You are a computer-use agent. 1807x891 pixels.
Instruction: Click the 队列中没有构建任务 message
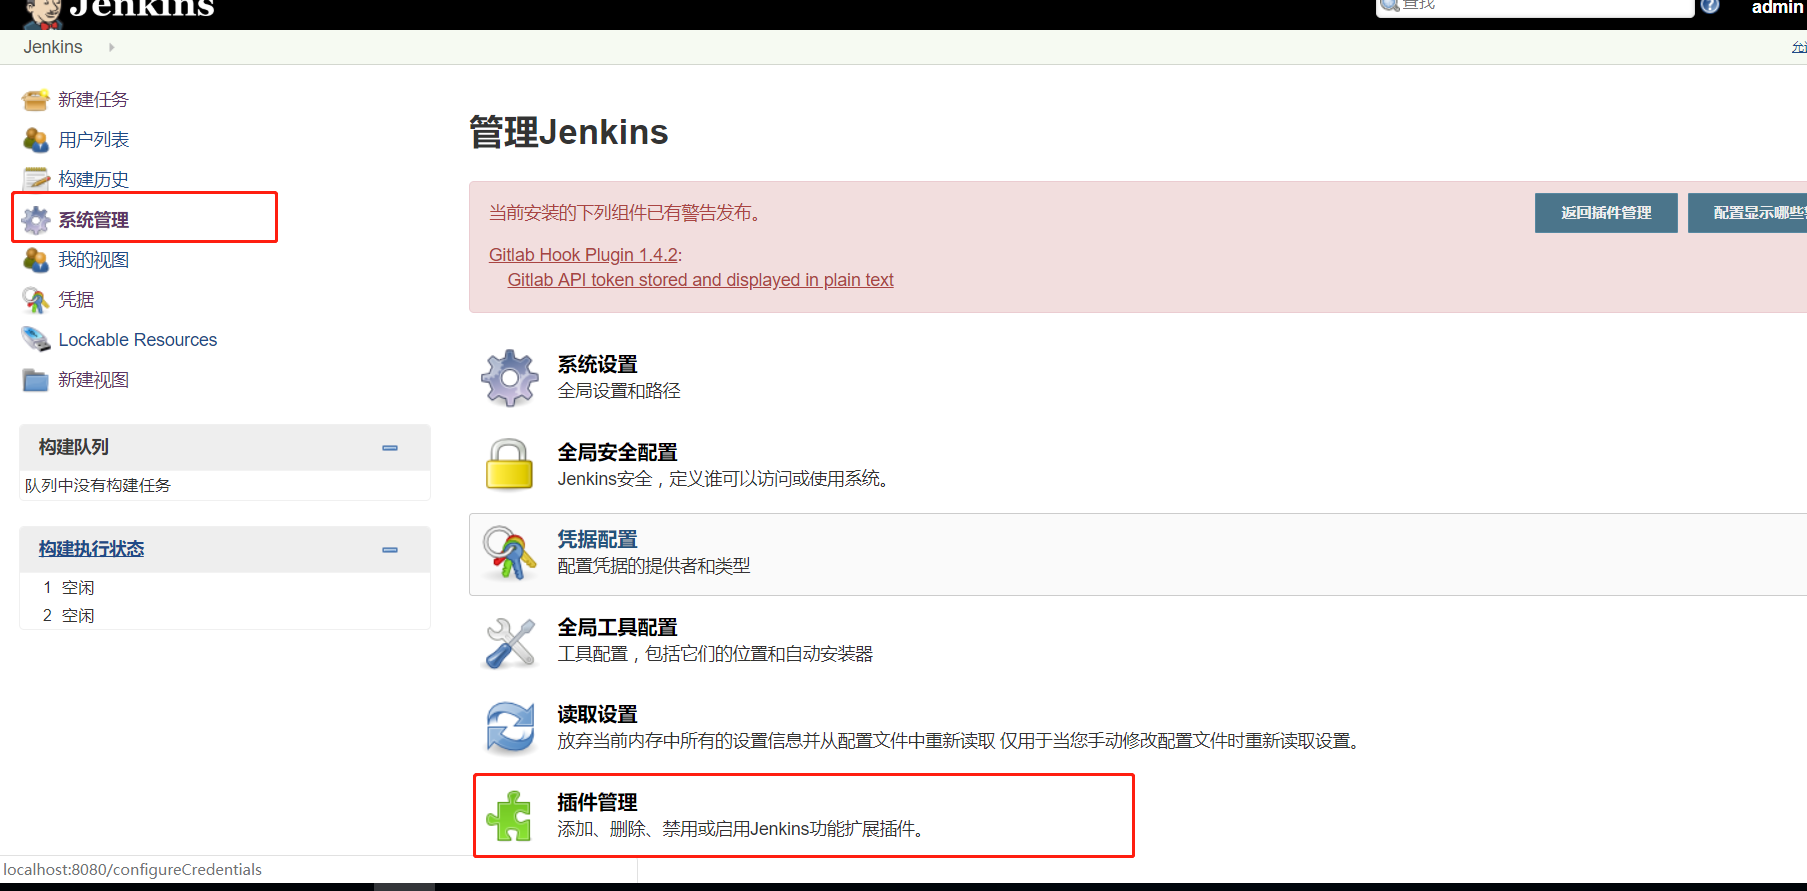coord(98,485)
